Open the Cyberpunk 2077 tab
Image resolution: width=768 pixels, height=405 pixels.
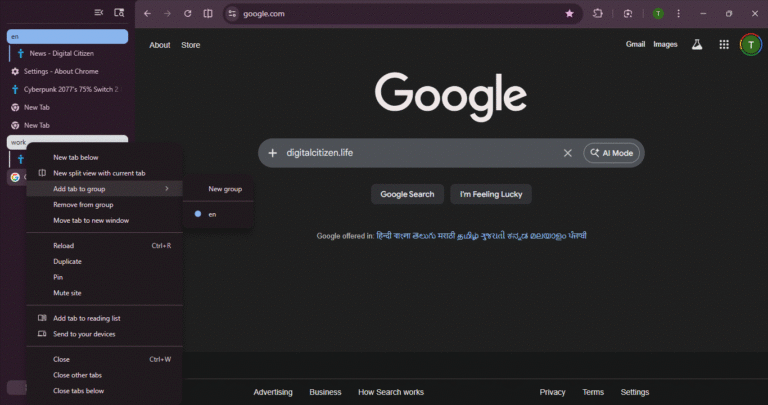tap(68, 89)
